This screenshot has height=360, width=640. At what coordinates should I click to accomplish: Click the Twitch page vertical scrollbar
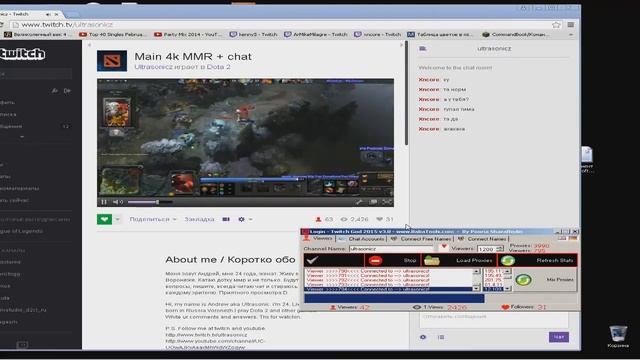[x=406, y=93]
